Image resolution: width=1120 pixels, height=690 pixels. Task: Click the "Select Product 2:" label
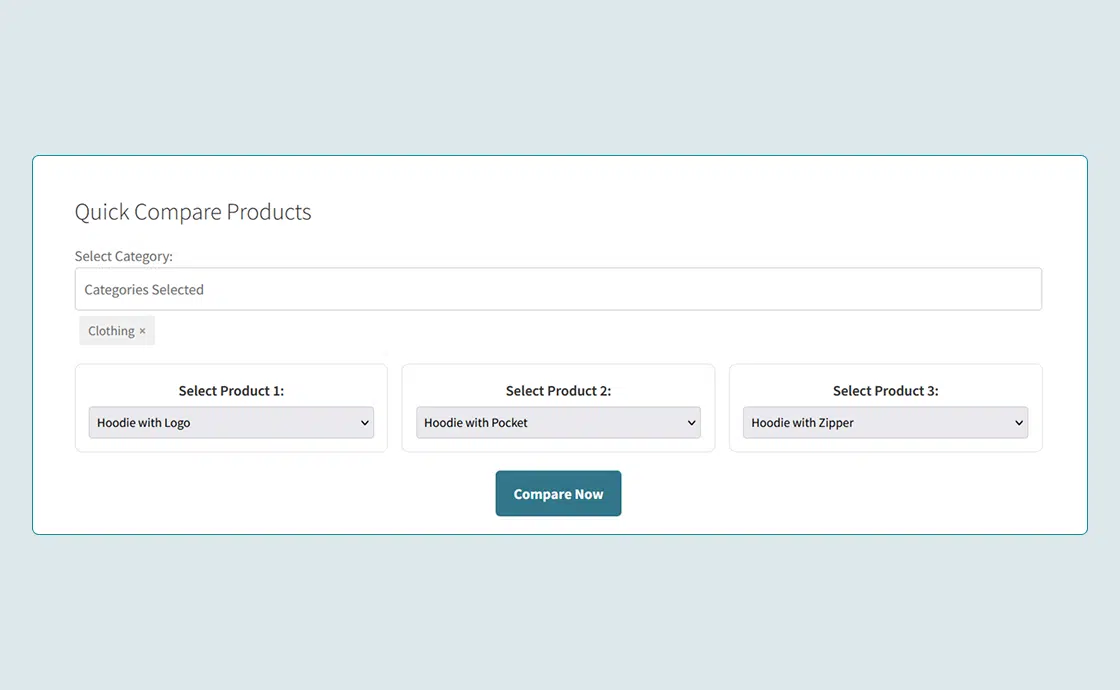coord(558,391)
